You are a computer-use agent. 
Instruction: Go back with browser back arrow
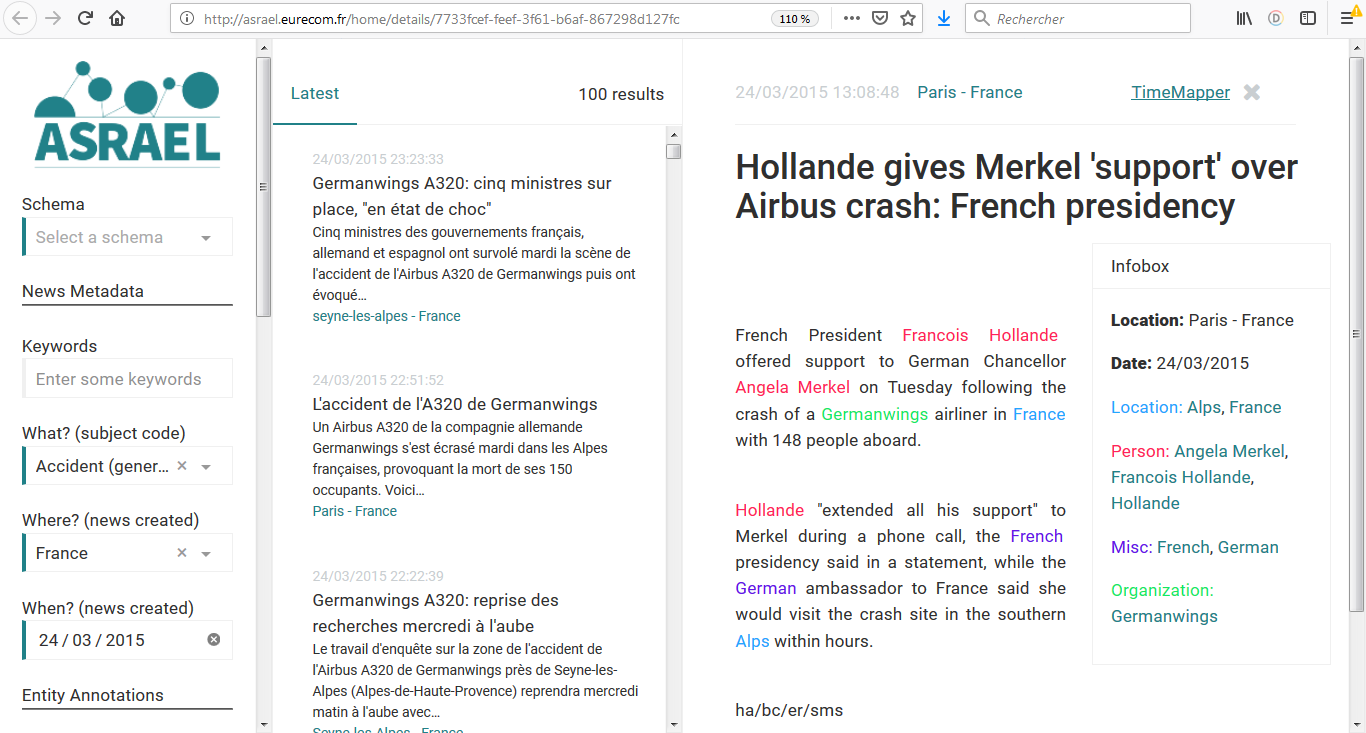21,18
